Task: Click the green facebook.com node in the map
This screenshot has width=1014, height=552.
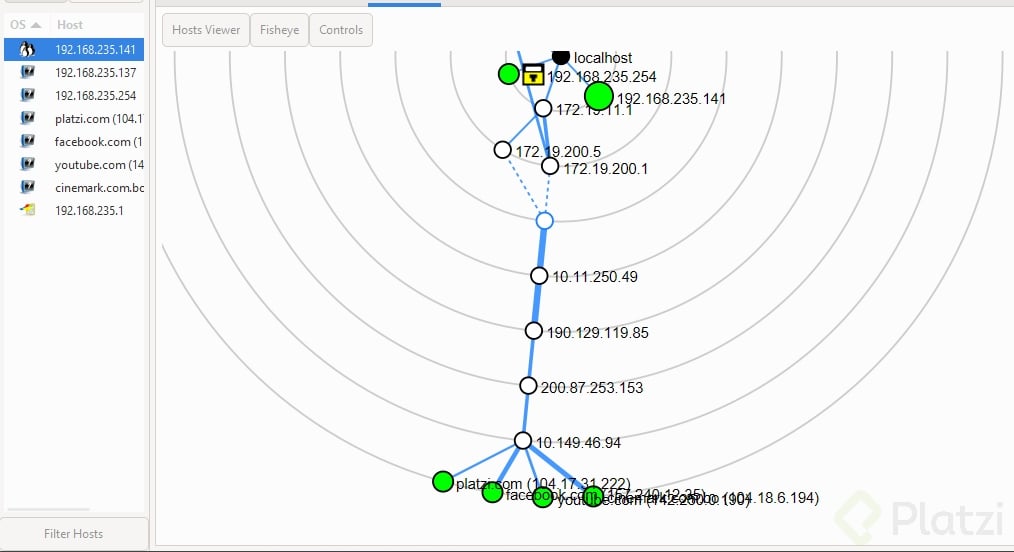Action: coord(492,493)
